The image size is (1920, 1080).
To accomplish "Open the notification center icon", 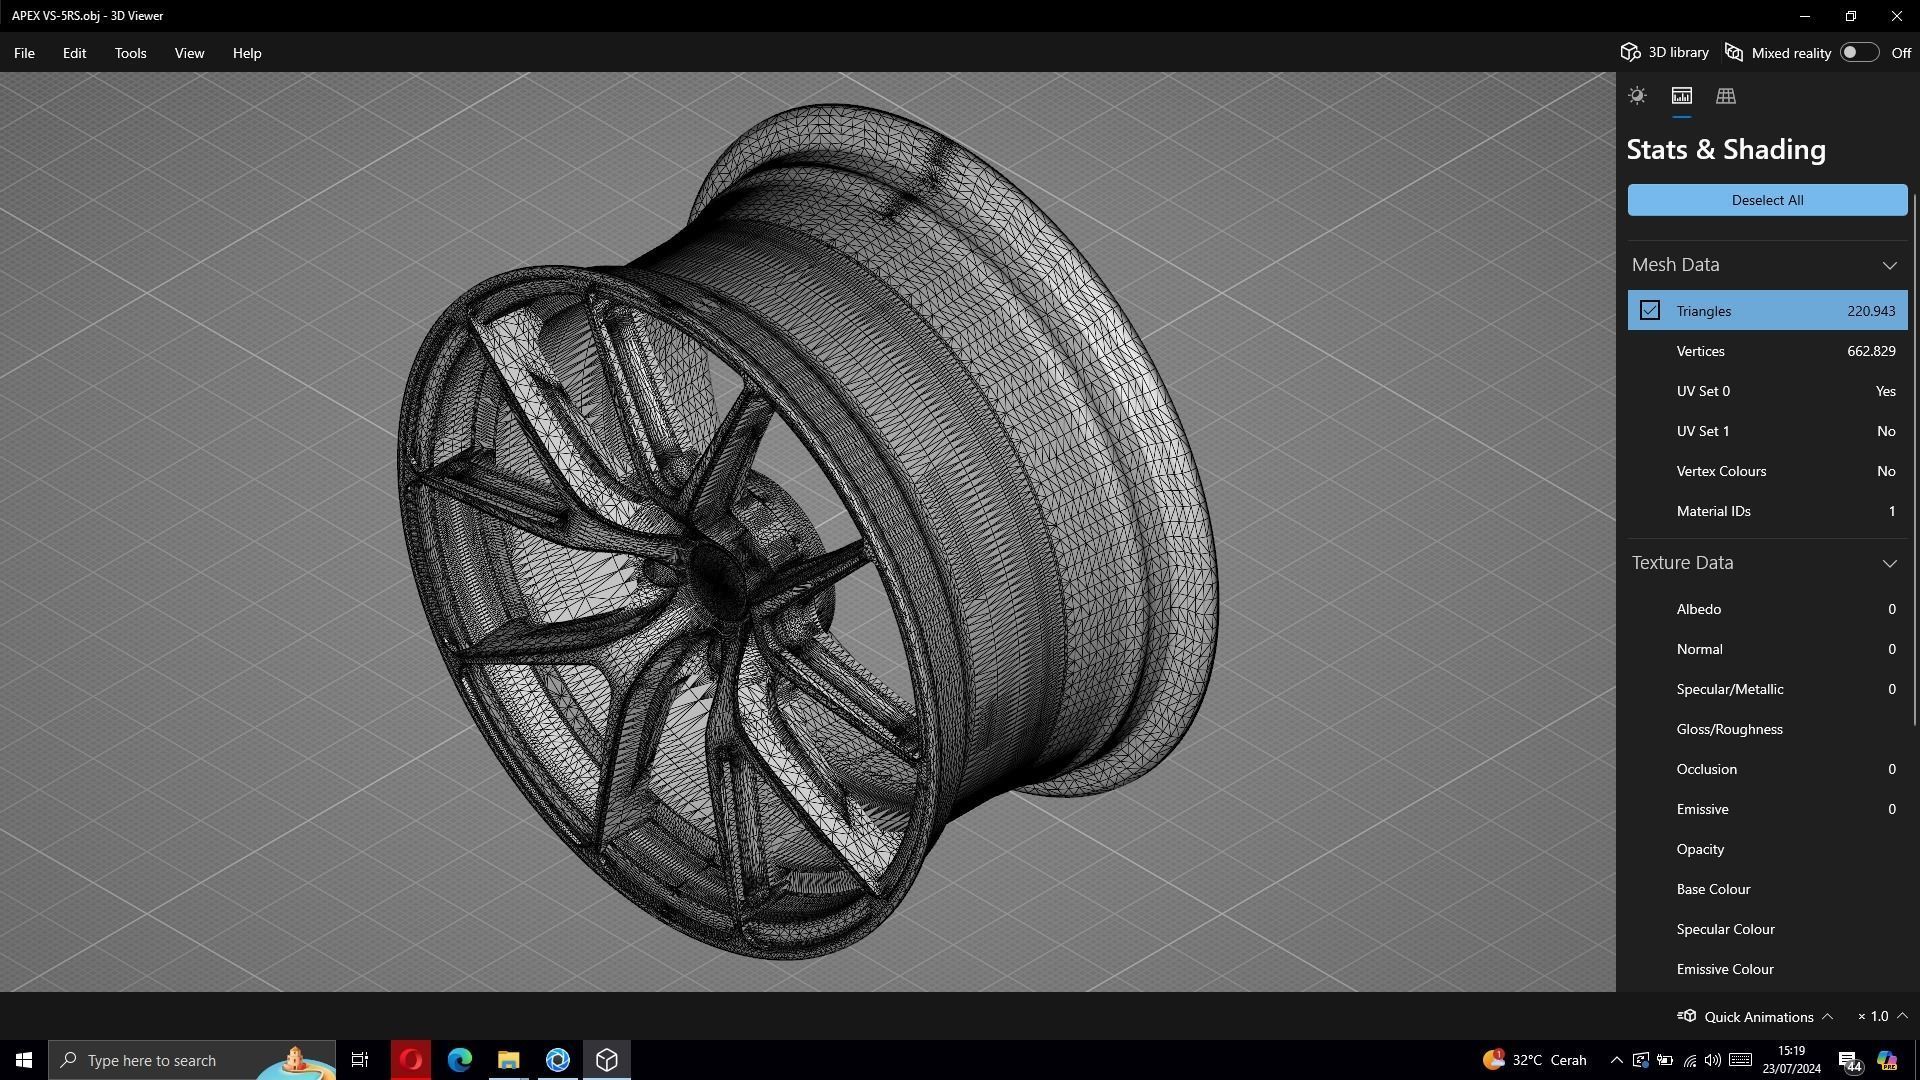I will [x=1850, y=1061].
